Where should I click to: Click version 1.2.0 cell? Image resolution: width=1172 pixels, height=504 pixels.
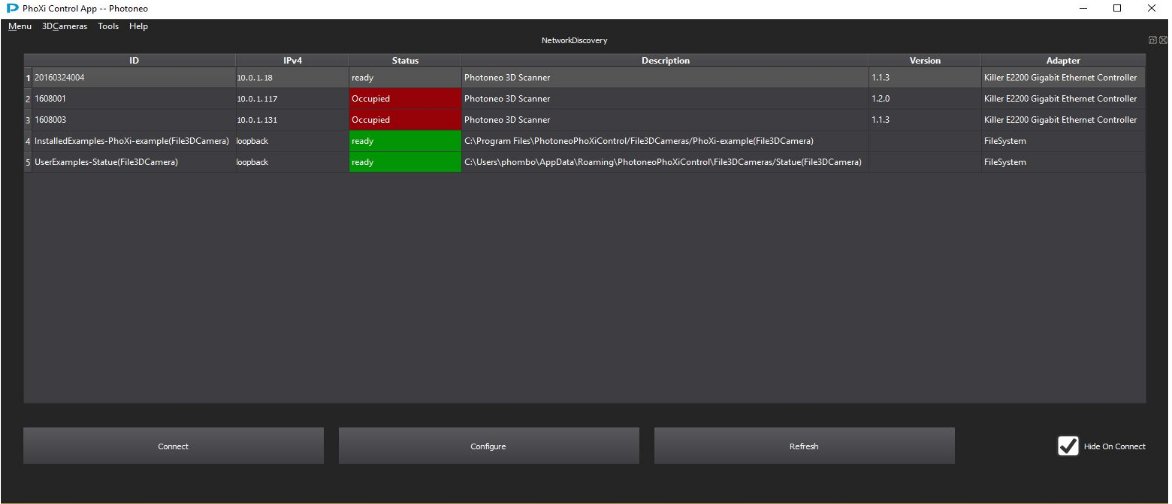(x=925, y=99)
